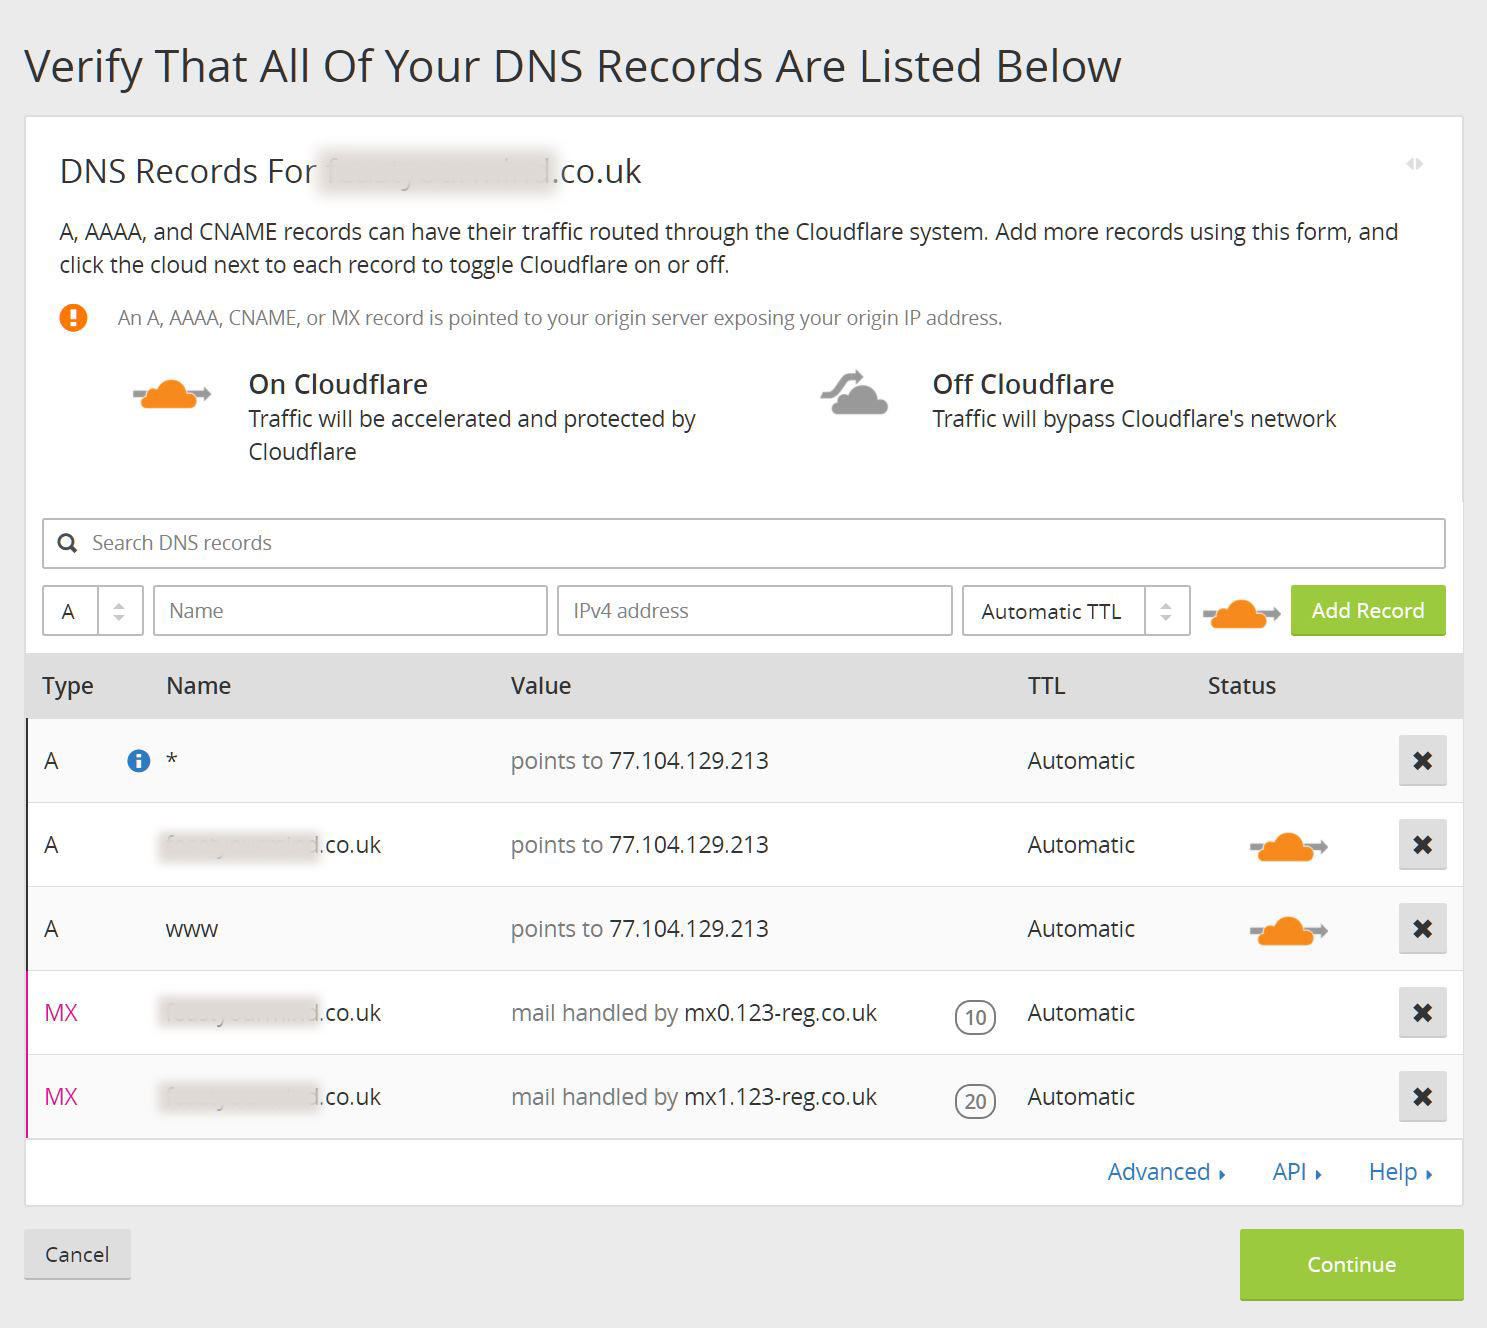The height and width of the screenshot is (1328, 1487).
Task: Click priority badge 10 on the MX record
Action: tap(975, 1017)
